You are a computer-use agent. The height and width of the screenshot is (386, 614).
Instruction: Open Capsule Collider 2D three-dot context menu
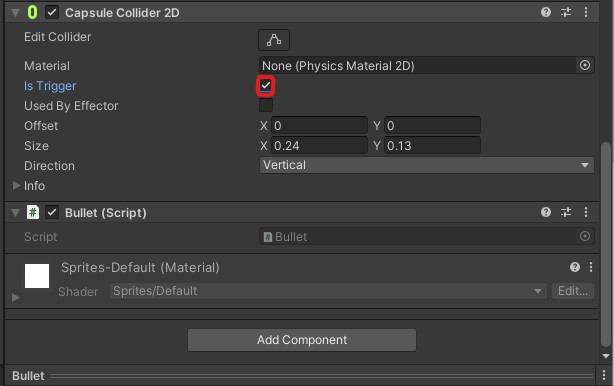tap(586, 12)
